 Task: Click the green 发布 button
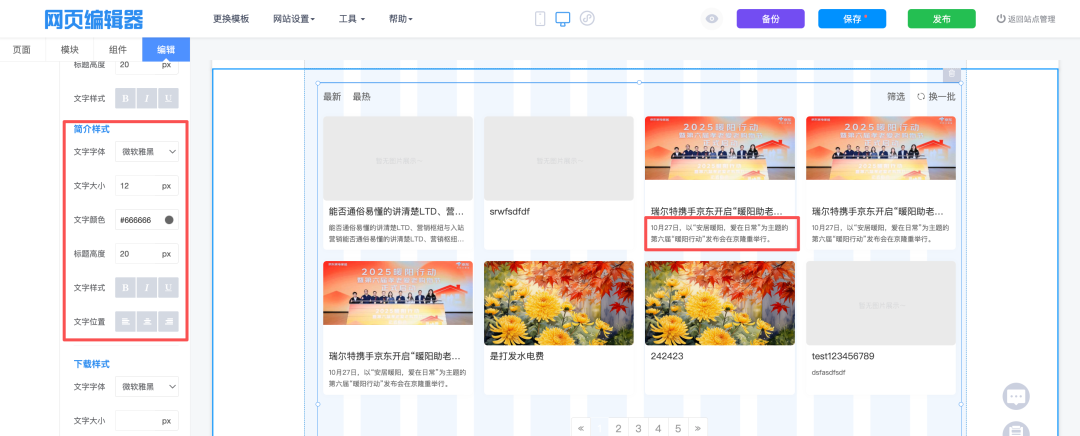(x=942, y=19)
